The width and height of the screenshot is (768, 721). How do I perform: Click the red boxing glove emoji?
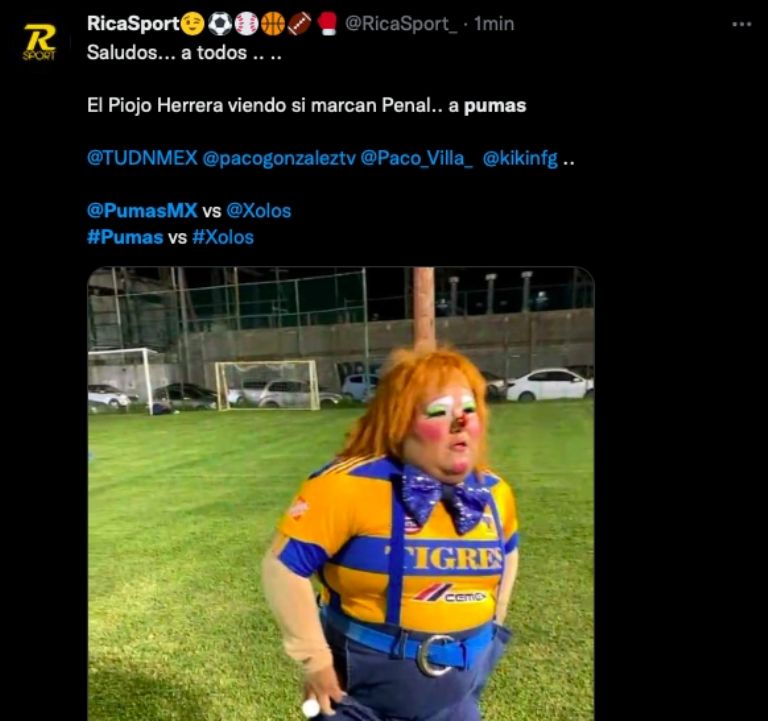coord(327,24)
